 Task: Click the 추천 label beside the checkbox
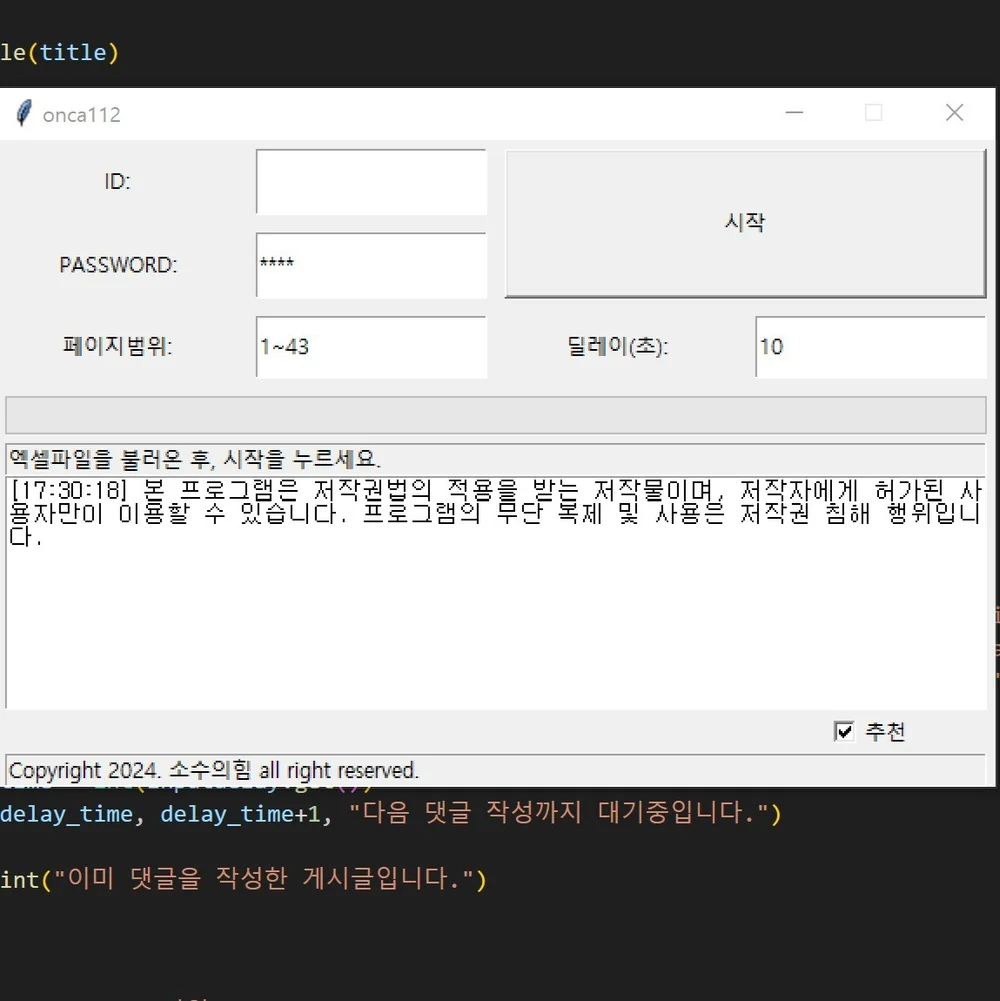[x=886, y=731]
